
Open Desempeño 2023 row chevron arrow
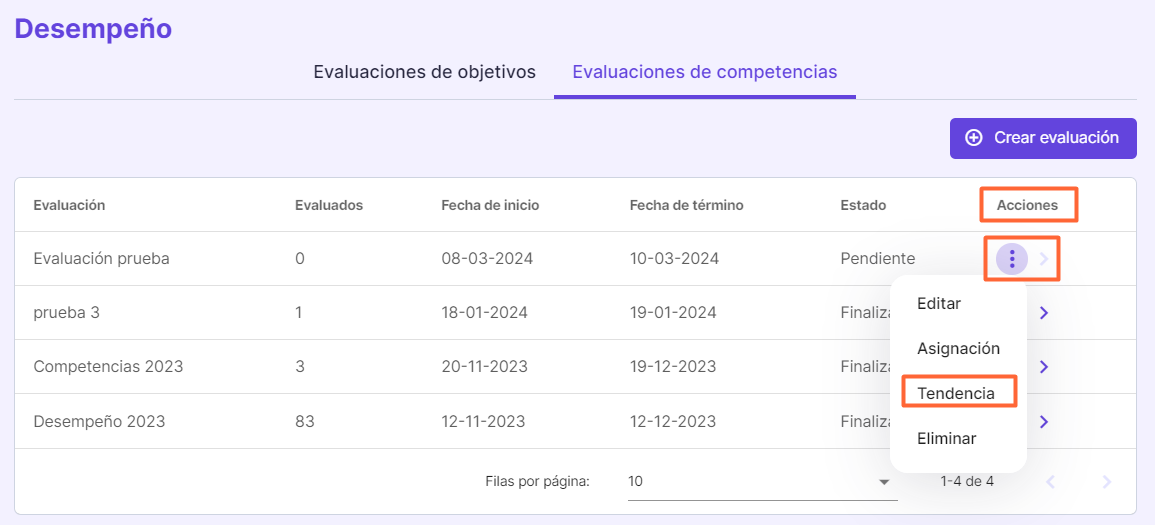click(x=1044, y=421)
